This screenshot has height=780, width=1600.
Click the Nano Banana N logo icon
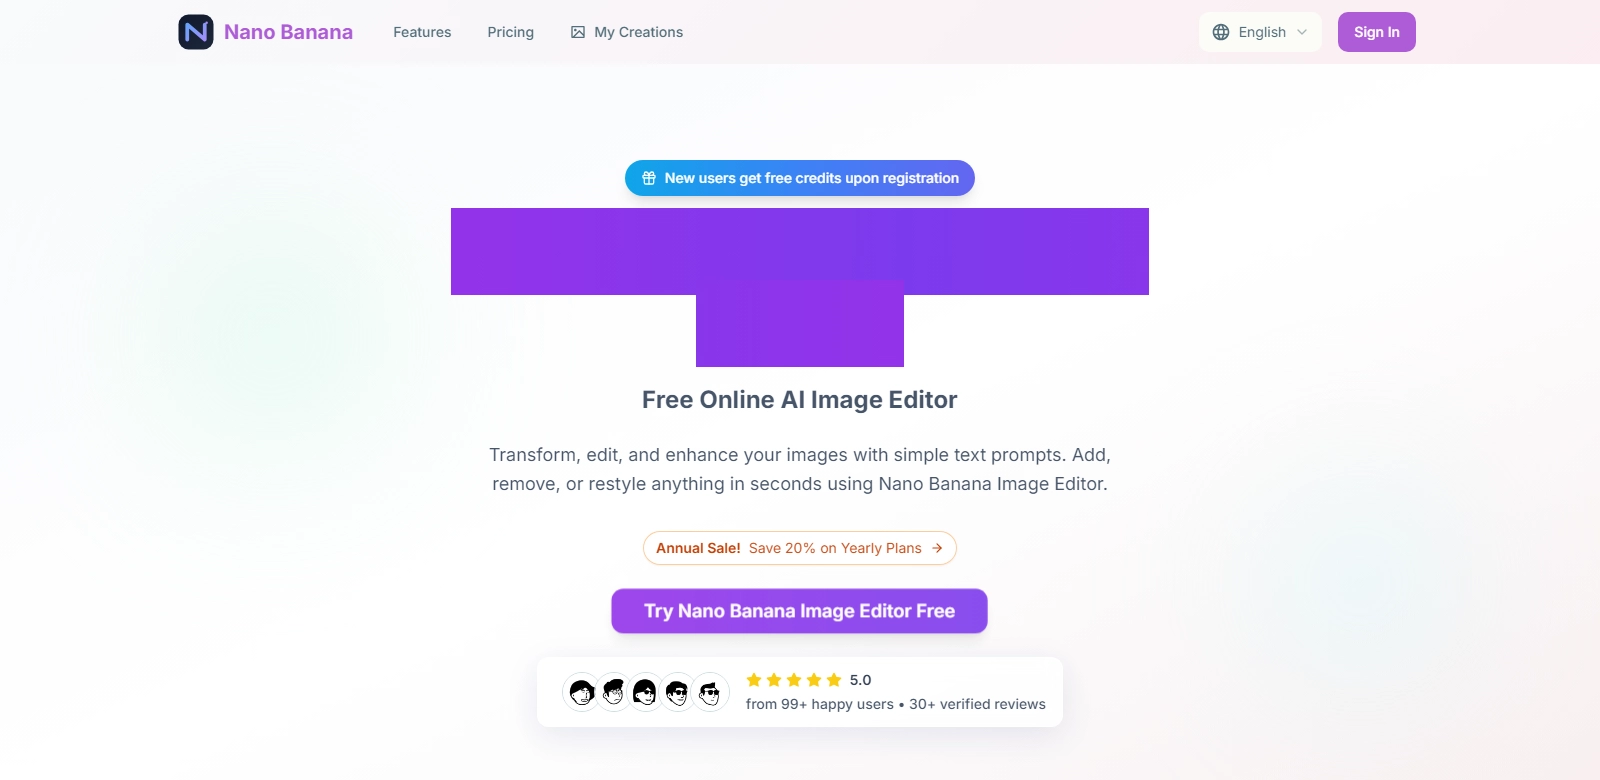click(196, 32)
